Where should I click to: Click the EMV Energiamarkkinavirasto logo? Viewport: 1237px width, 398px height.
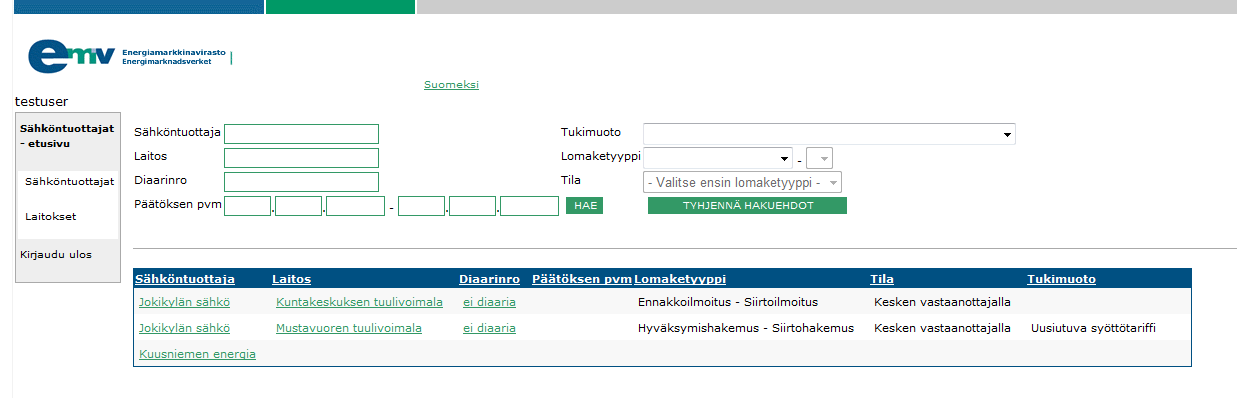pyautogui.click(x=130, y=56)
